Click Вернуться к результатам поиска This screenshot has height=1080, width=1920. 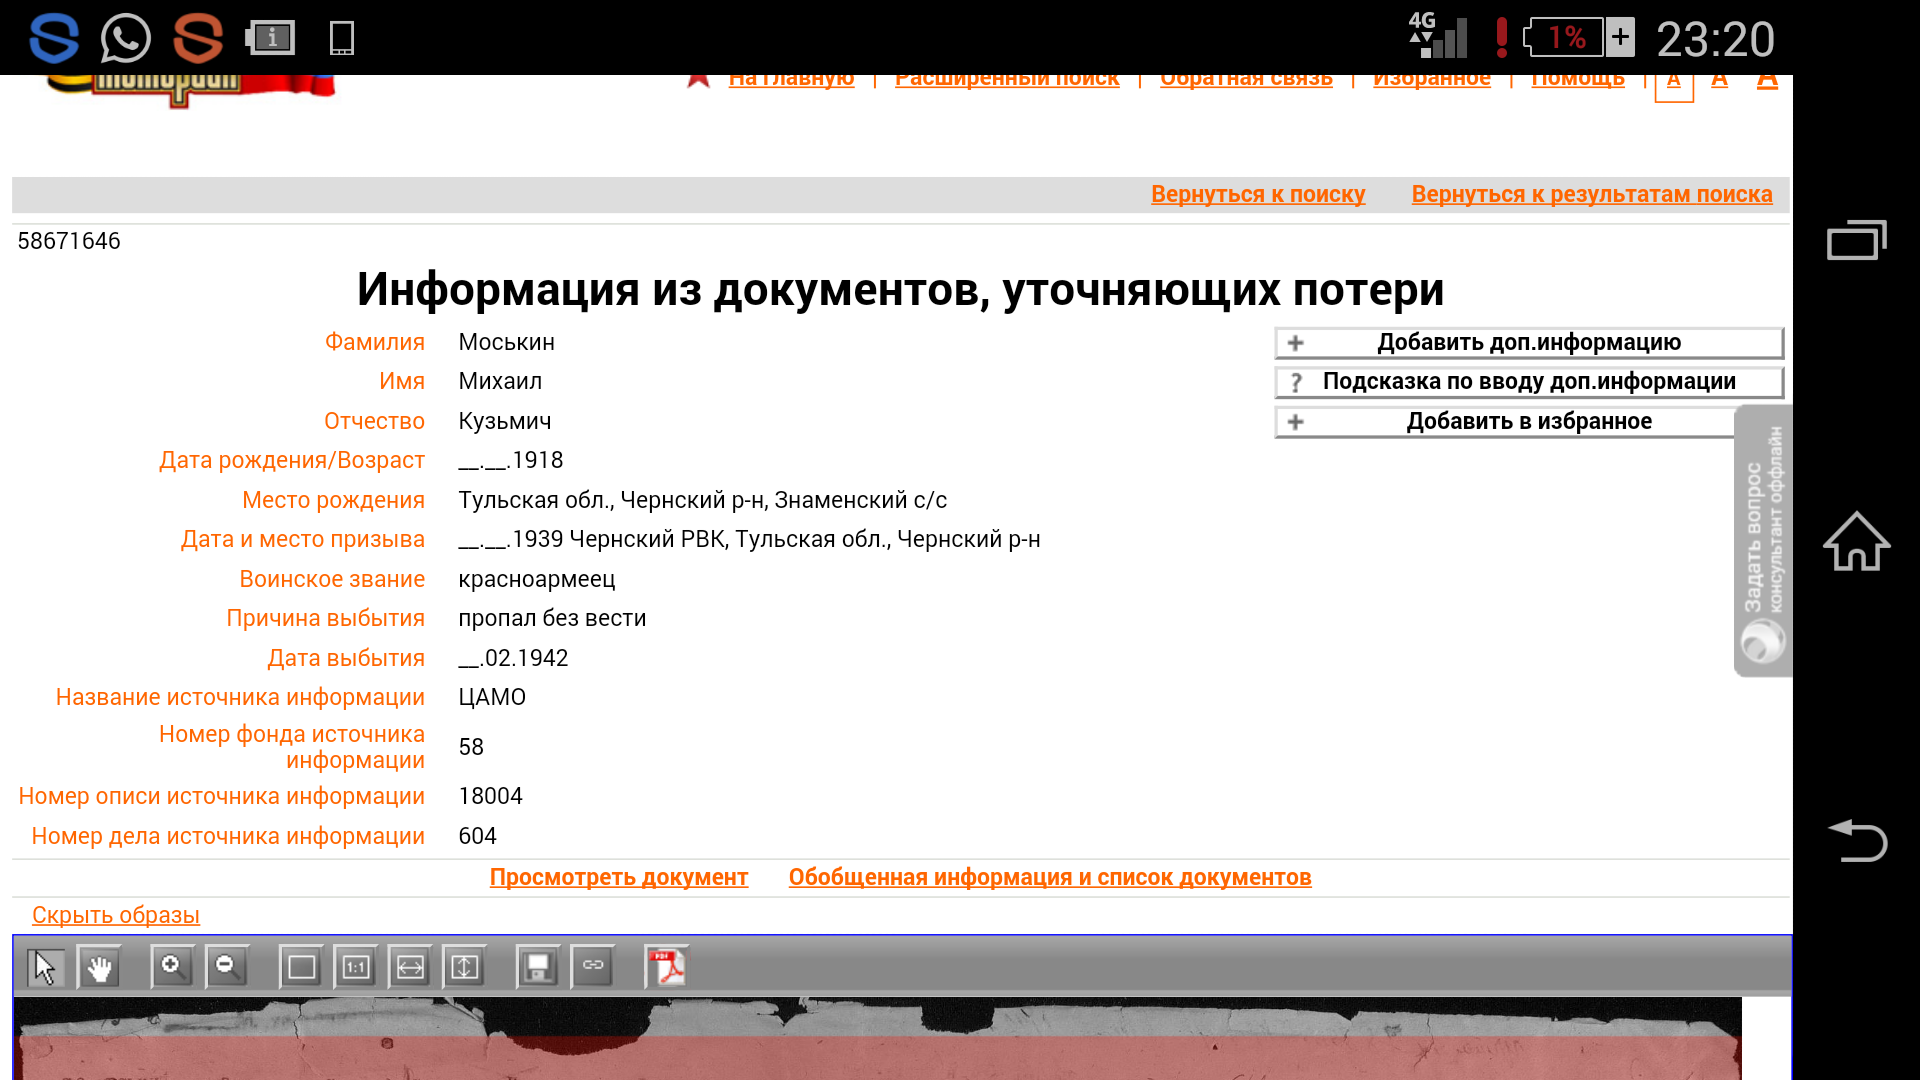coord(1591,195)
